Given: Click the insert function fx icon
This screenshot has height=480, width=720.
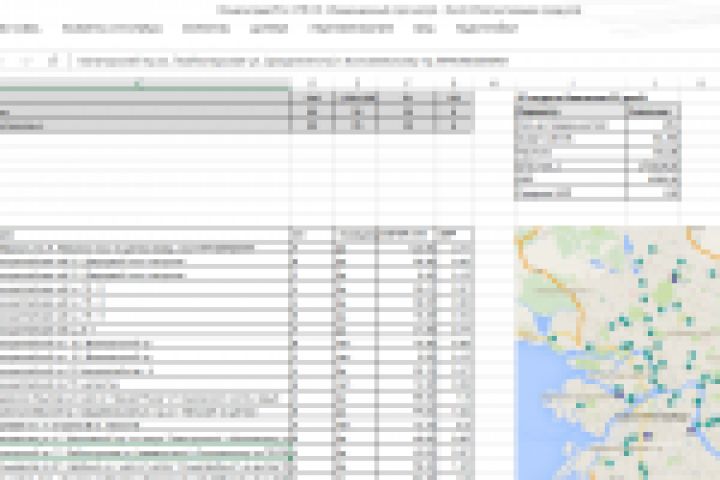Looking at the screenshot, I should (x=53, y=61).
